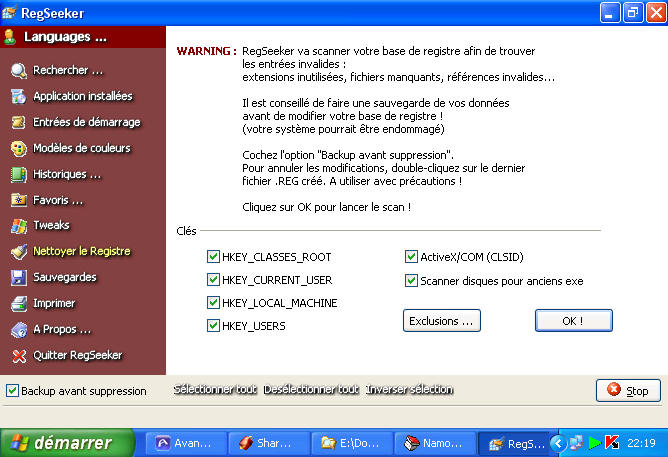Switch to Avan... taskbar window
This screenshot has width=668, height=457.
pos(187,443)
